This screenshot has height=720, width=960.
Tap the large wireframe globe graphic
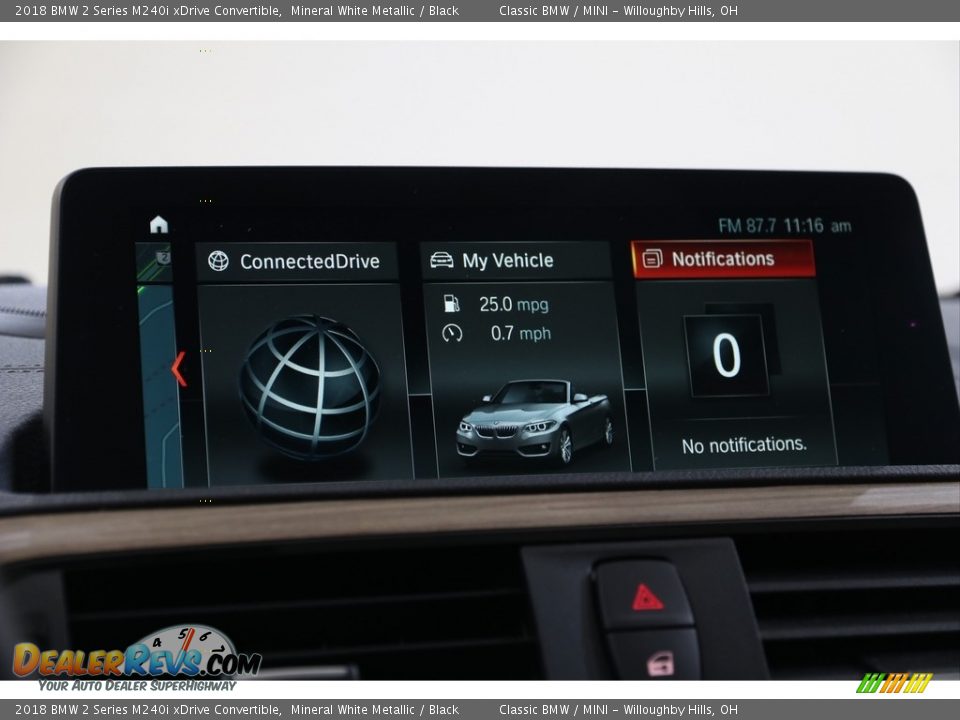(309, 387)
